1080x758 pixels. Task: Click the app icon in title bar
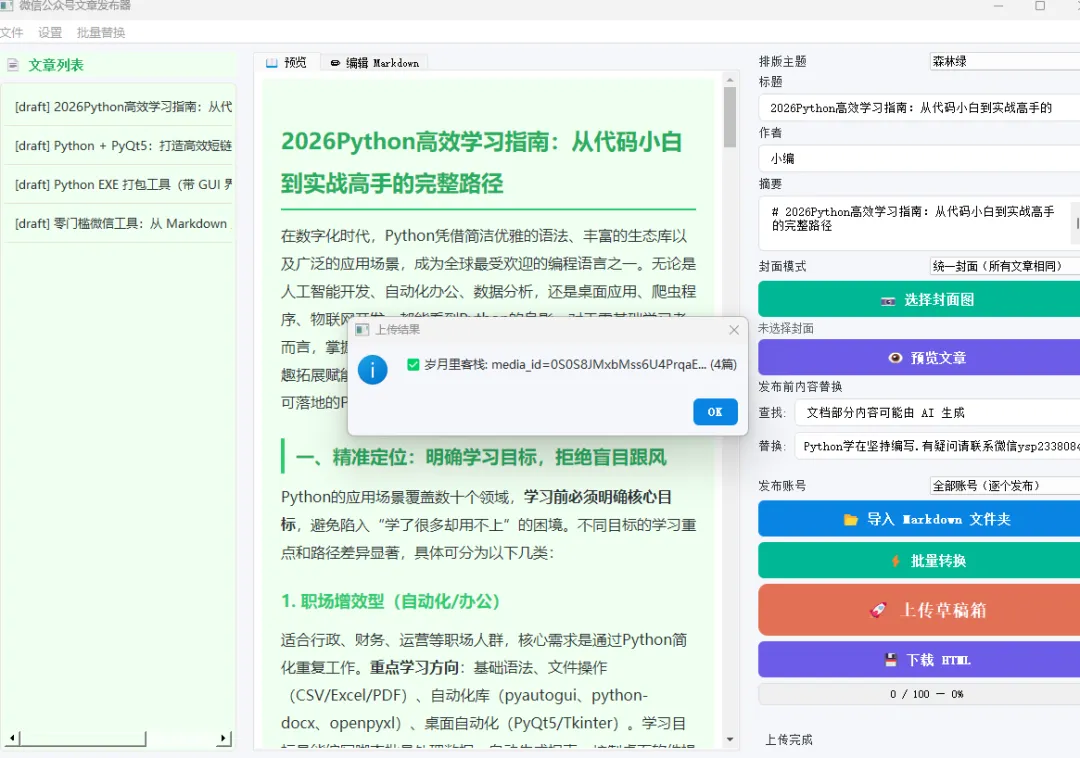(x=6, y=6)
